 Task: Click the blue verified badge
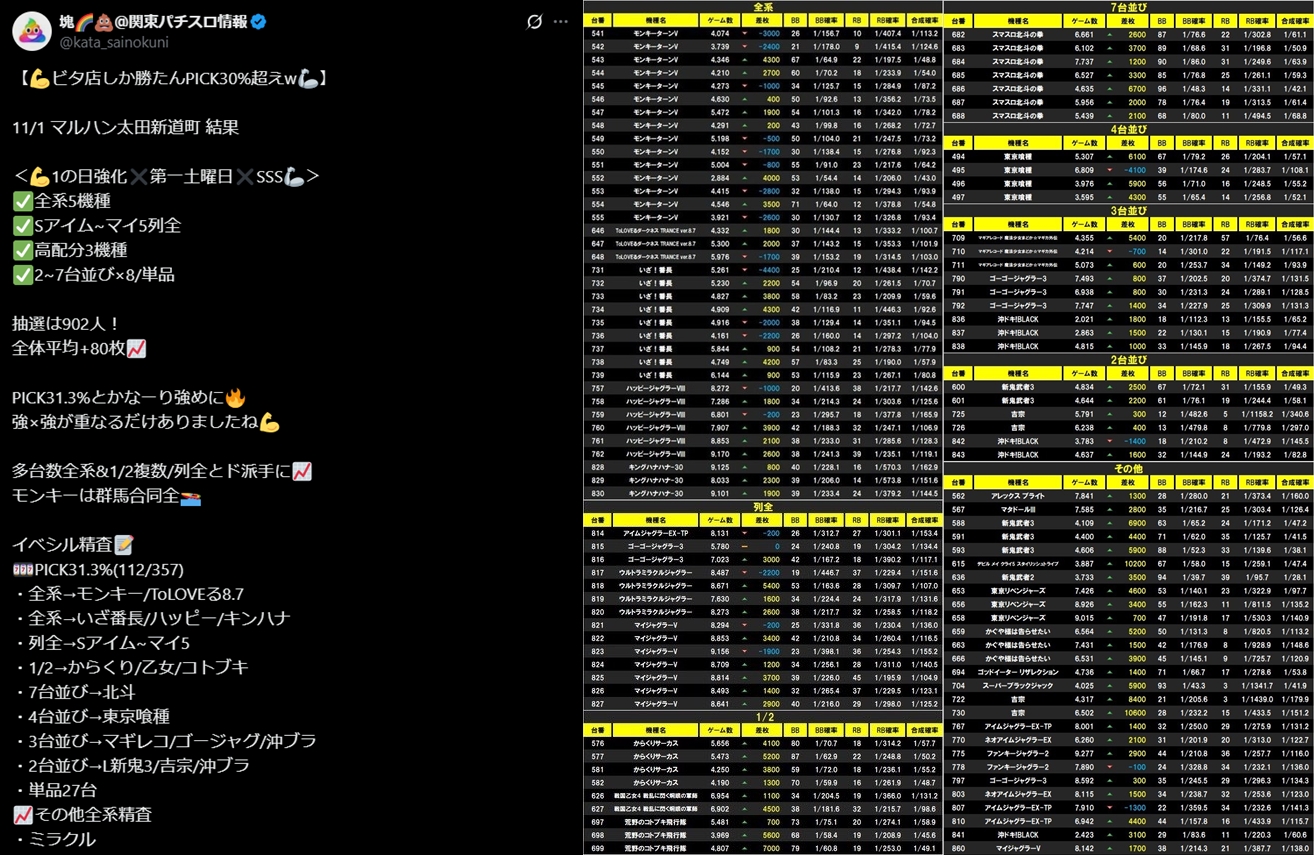click(x=259, y=21)
